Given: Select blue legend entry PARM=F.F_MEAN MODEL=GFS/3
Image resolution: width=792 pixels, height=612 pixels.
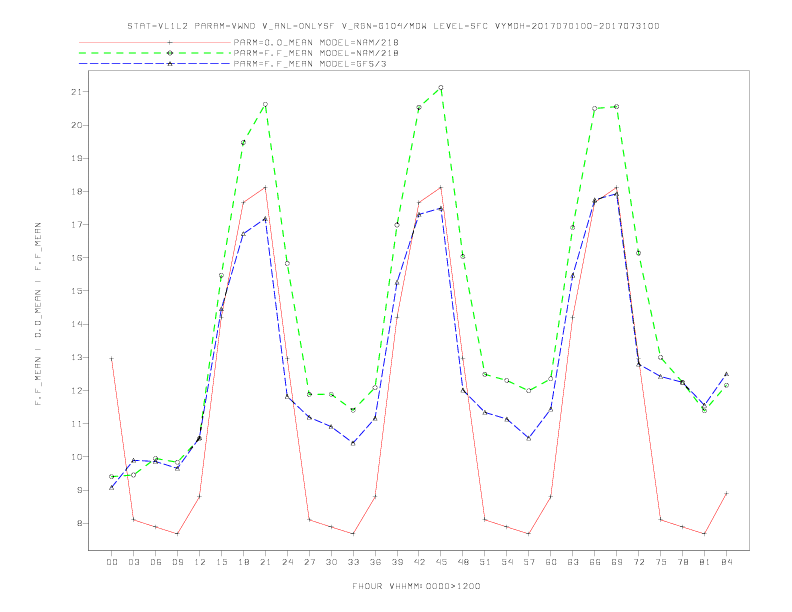Looking at the screenshot, I should tap(310, 64).
